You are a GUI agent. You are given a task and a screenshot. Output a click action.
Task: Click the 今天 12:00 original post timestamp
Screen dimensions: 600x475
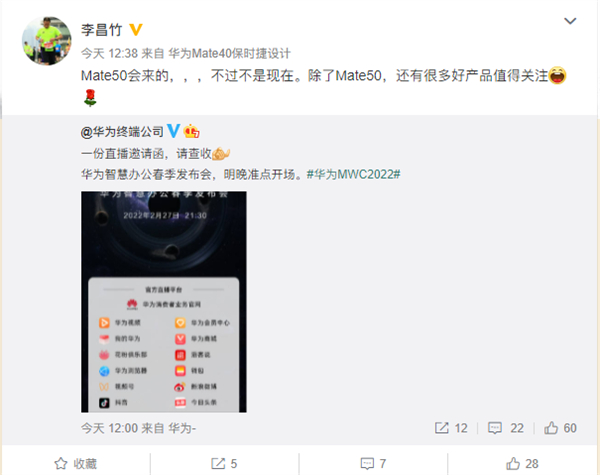tap(109, 428)
